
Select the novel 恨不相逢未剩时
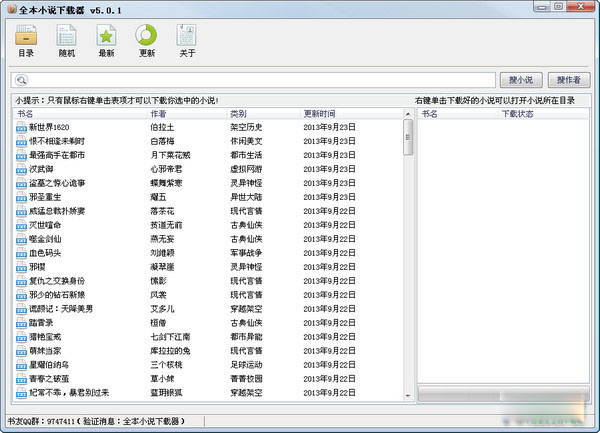[x=57, y=141]
